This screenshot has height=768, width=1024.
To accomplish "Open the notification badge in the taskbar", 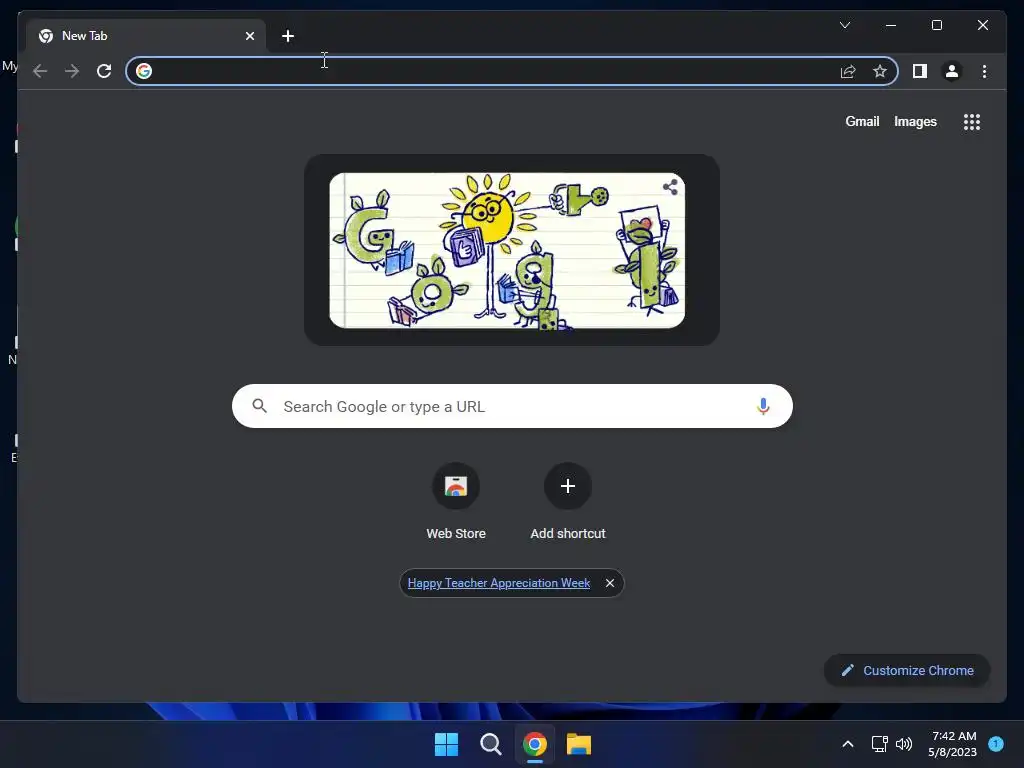I will pos(996,744).
